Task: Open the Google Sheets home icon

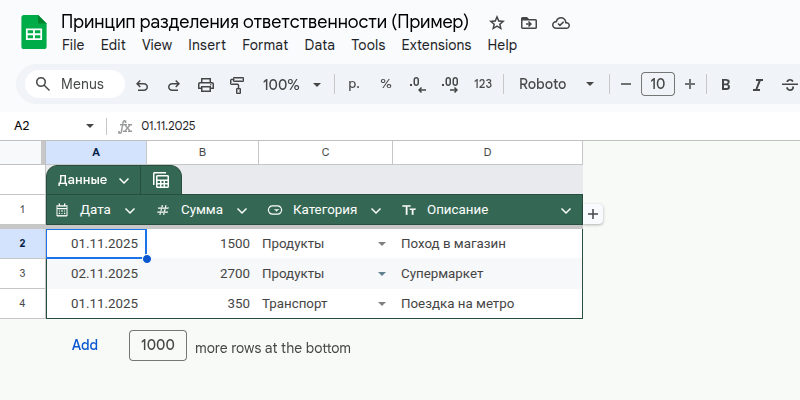Action: tap(34, 32)
